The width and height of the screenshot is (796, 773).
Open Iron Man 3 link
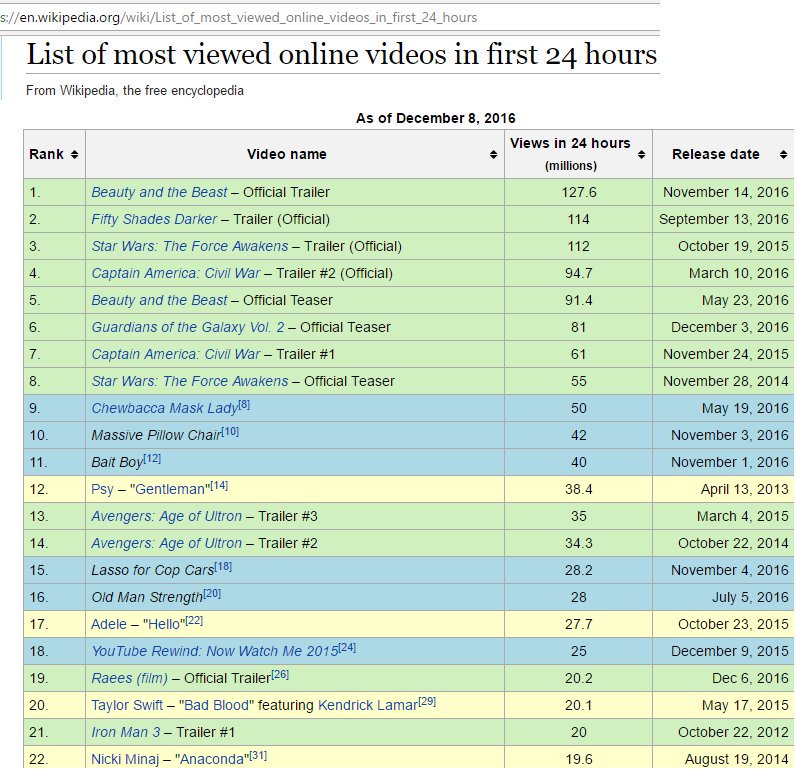point(126,732)
